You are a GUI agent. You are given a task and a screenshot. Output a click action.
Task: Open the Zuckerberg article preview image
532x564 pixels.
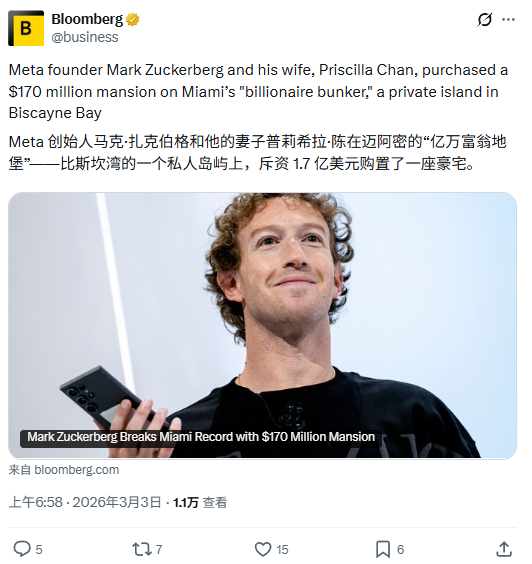click(x=263, y=325)
